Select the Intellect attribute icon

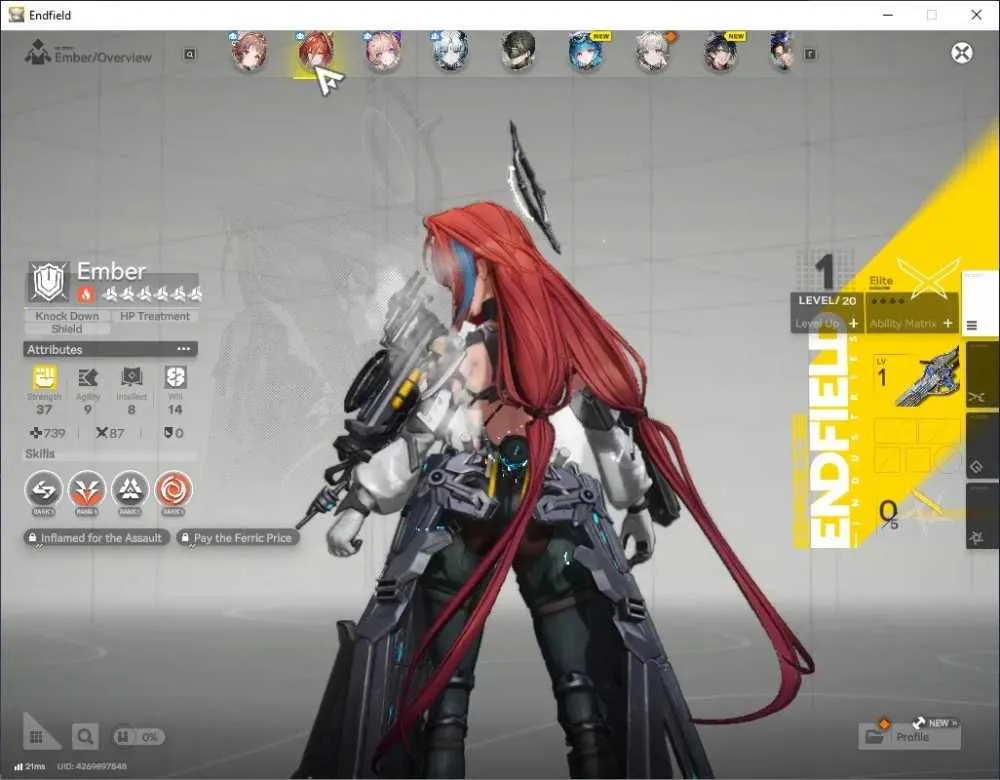(x=131, y=378)
